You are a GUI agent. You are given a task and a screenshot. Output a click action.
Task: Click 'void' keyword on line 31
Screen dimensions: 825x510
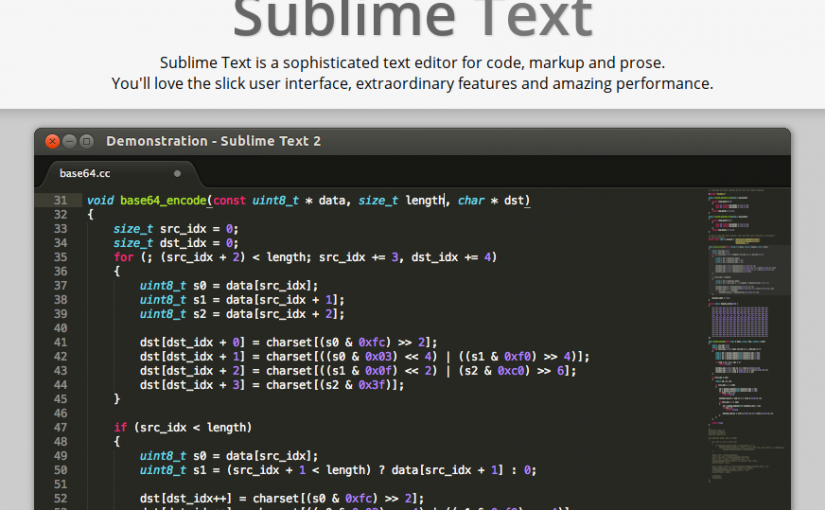[100, 201]
